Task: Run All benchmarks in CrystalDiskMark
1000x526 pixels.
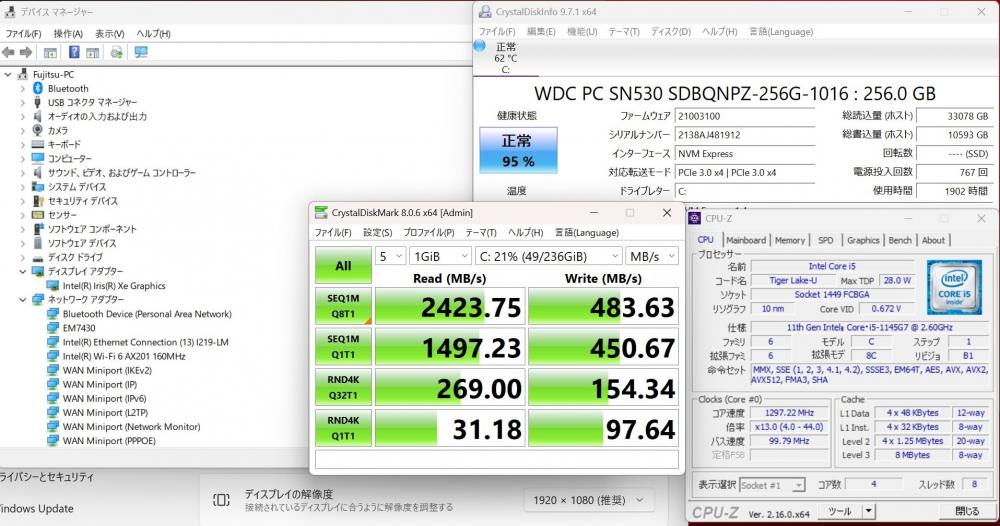Action: pyautogui.click(x=343, y=265)
